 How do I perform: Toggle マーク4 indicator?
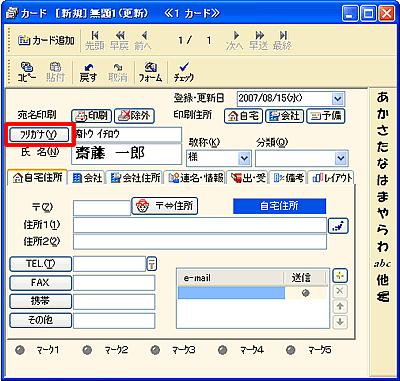[223, 350]
